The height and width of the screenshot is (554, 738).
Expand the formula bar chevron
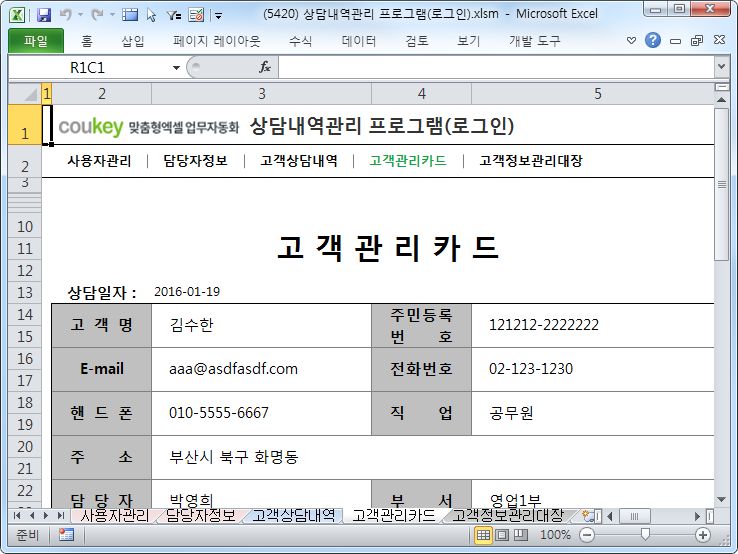(x=721, y=67)
